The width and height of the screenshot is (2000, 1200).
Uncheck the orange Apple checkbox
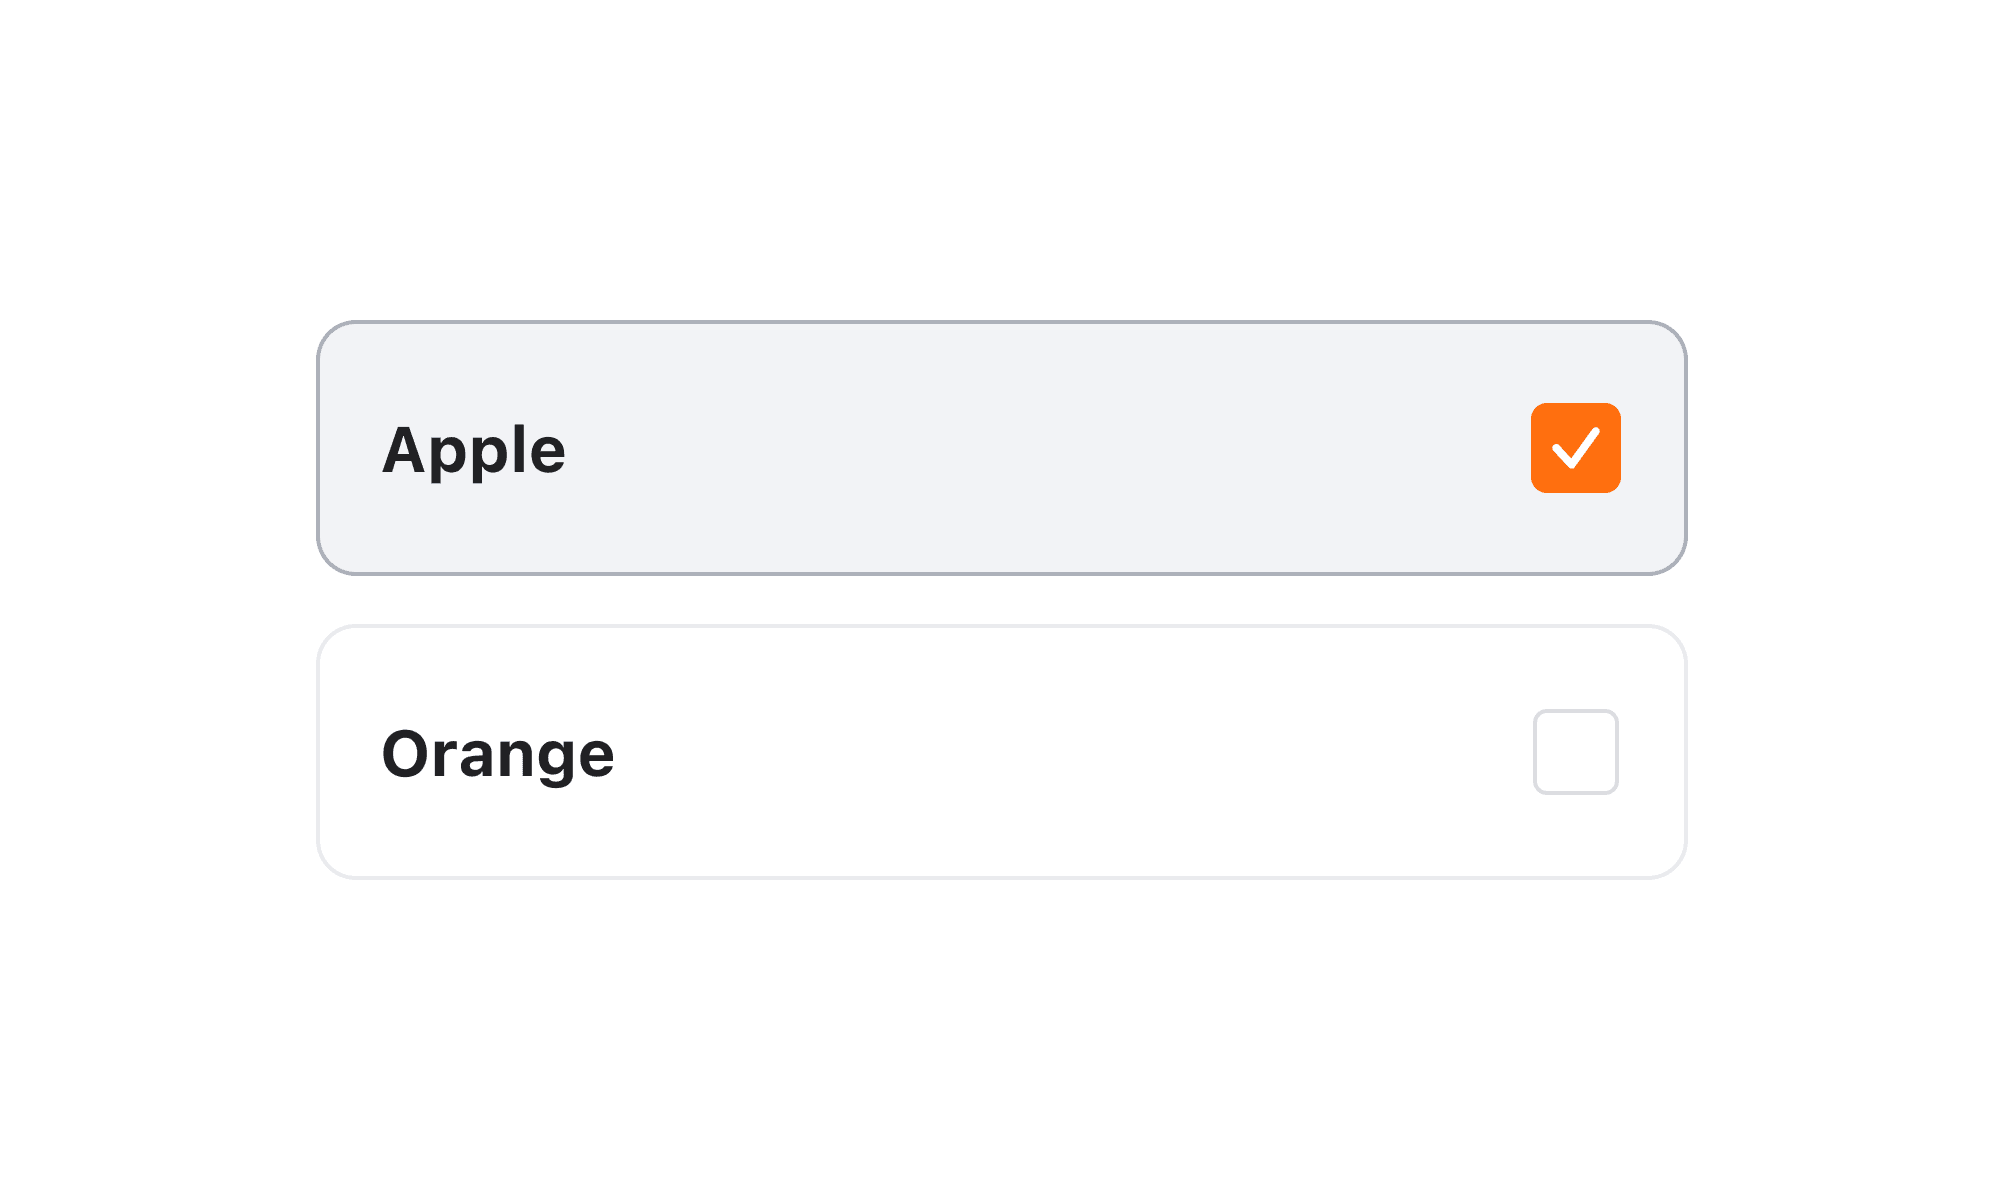pos(1575,448)
